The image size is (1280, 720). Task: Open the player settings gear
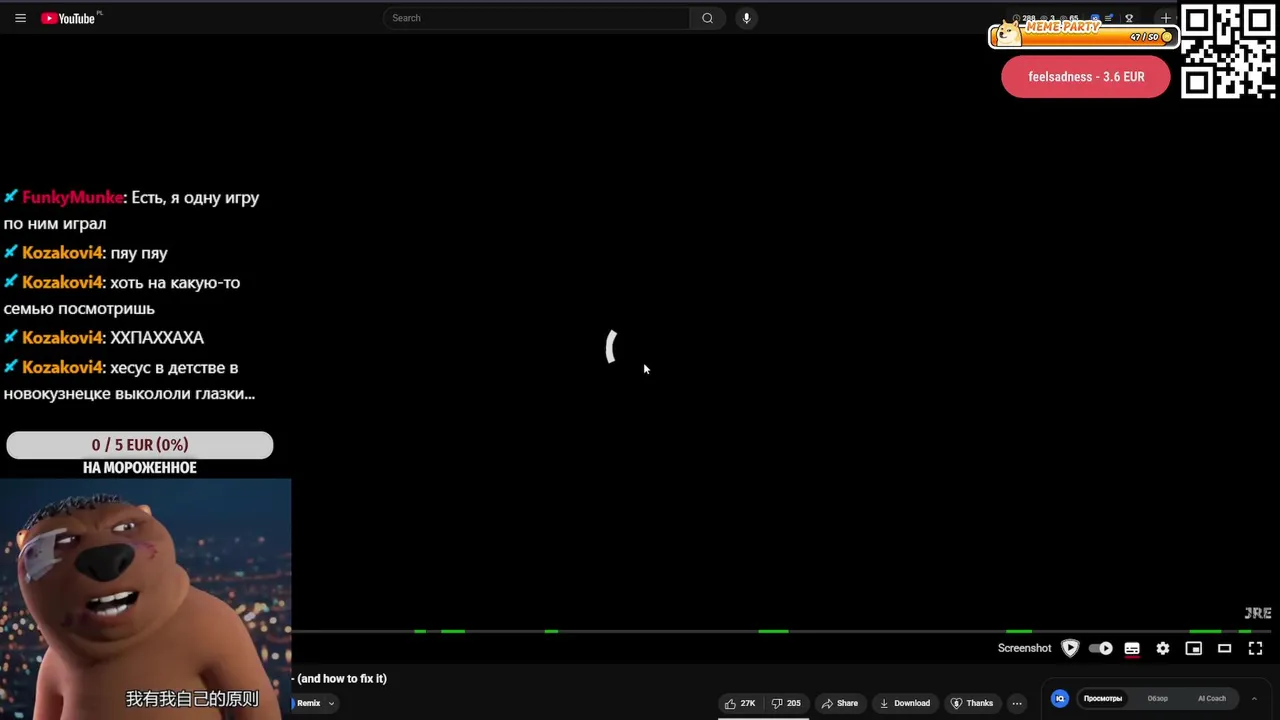pyautogui.click(x=1163, y=648)
